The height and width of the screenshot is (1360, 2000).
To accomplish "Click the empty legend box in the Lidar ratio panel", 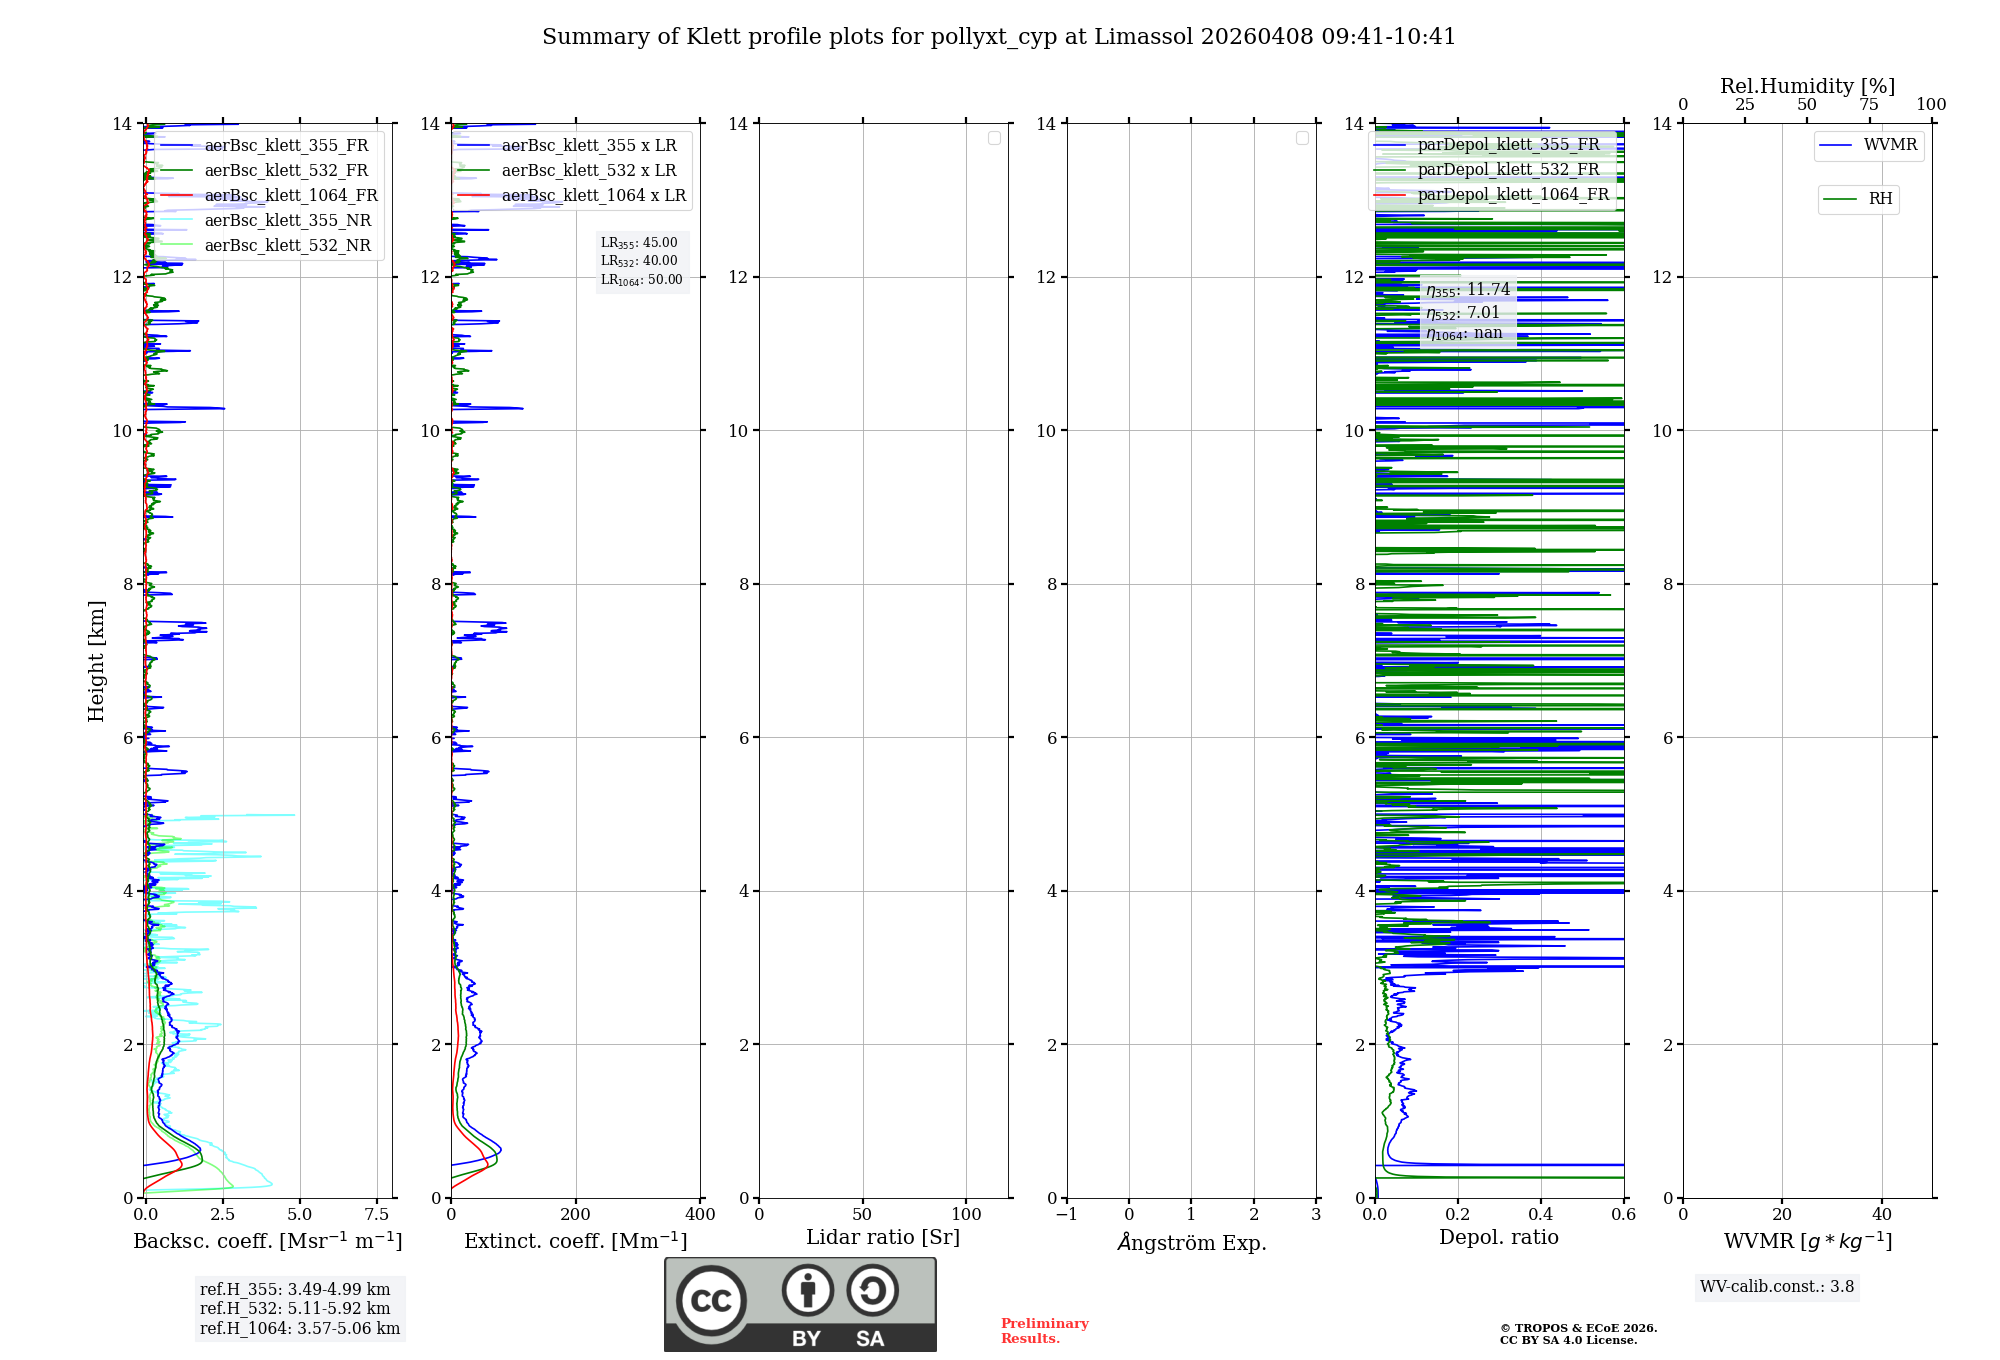I will coord(994,138).
